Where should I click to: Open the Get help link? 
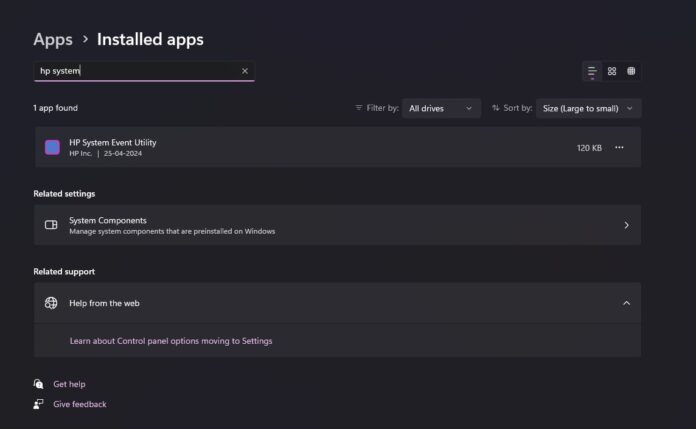coord(69,384)
